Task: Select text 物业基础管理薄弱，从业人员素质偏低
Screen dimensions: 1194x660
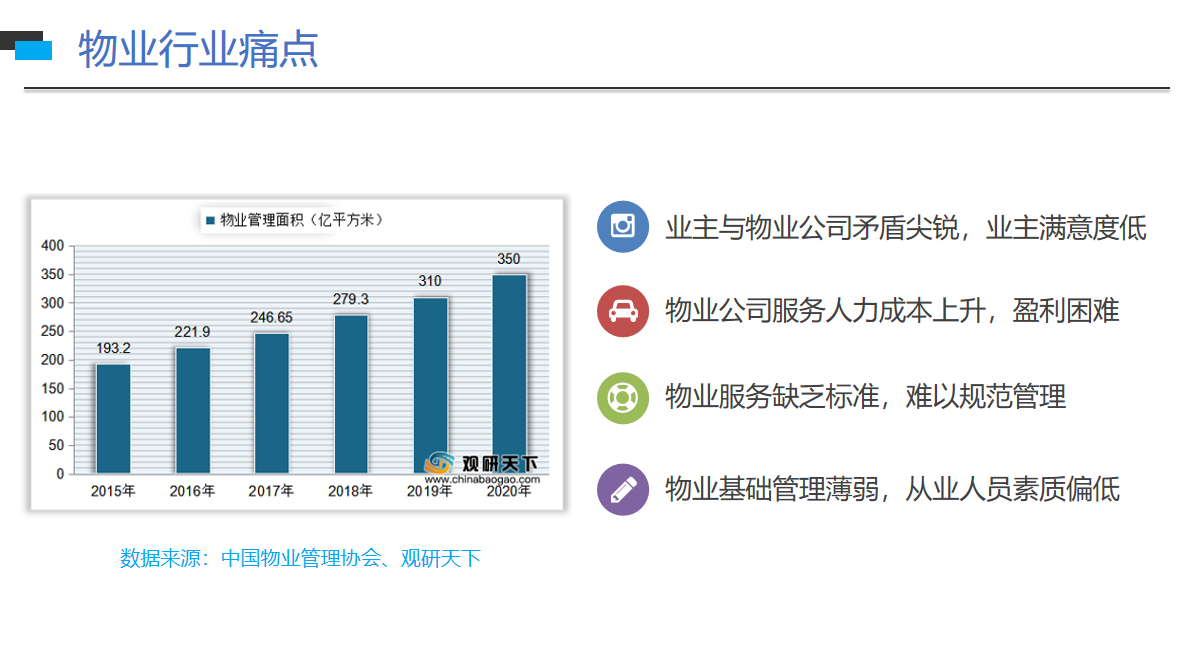Action: pyautogui.click(x=892, y=489)
